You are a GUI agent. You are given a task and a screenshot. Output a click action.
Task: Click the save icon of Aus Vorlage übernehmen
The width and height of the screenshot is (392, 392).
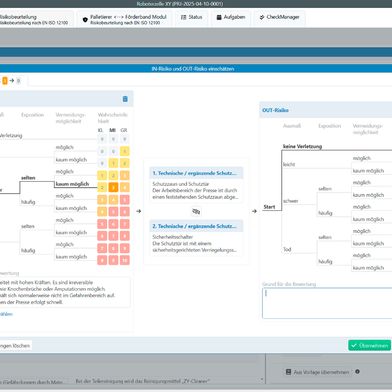pyautogui.click(x=289, y=372)
